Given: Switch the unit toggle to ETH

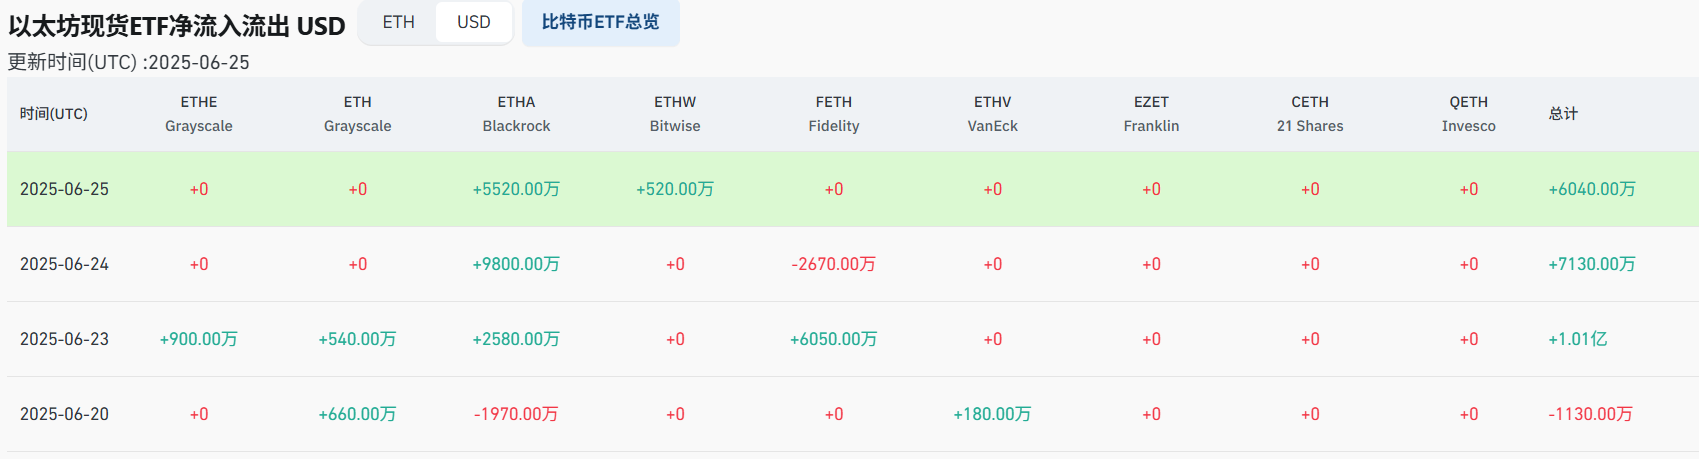Looking at the screenshot, I should 398,22.
